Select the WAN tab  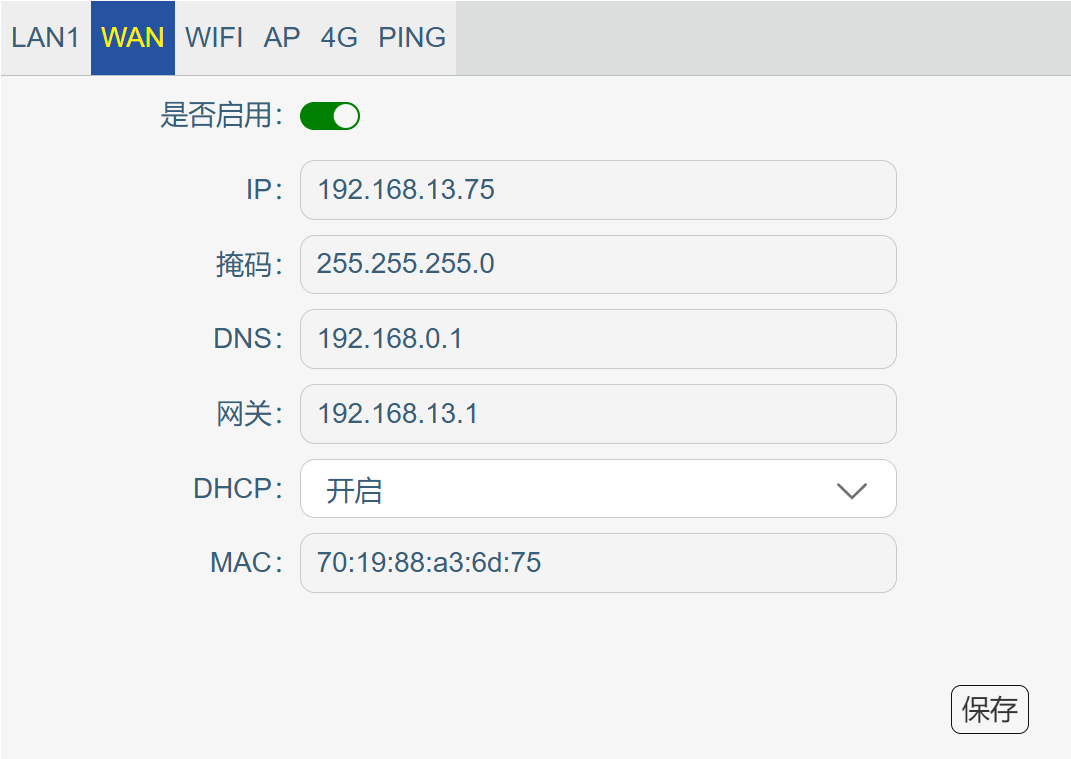tap(133, 38)
